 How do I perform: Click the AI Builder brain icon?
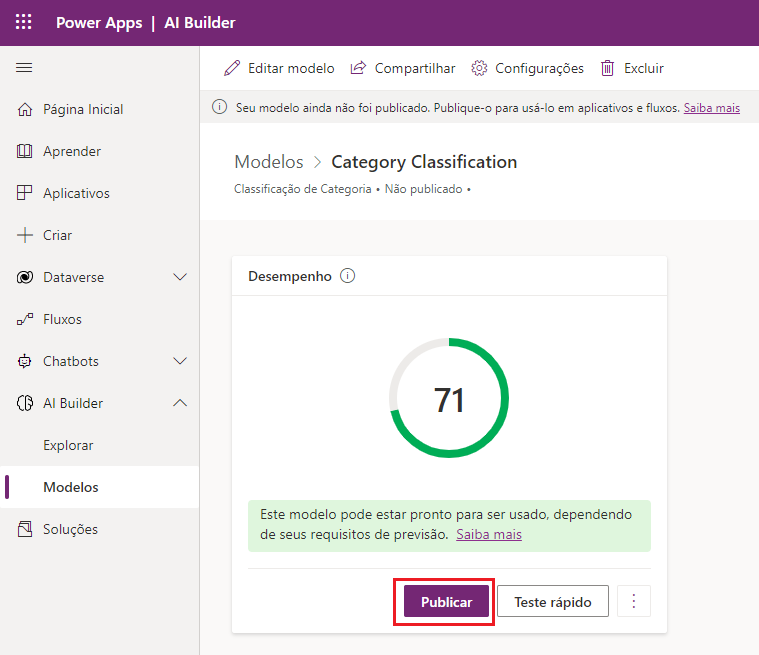[x=25, y=403]
